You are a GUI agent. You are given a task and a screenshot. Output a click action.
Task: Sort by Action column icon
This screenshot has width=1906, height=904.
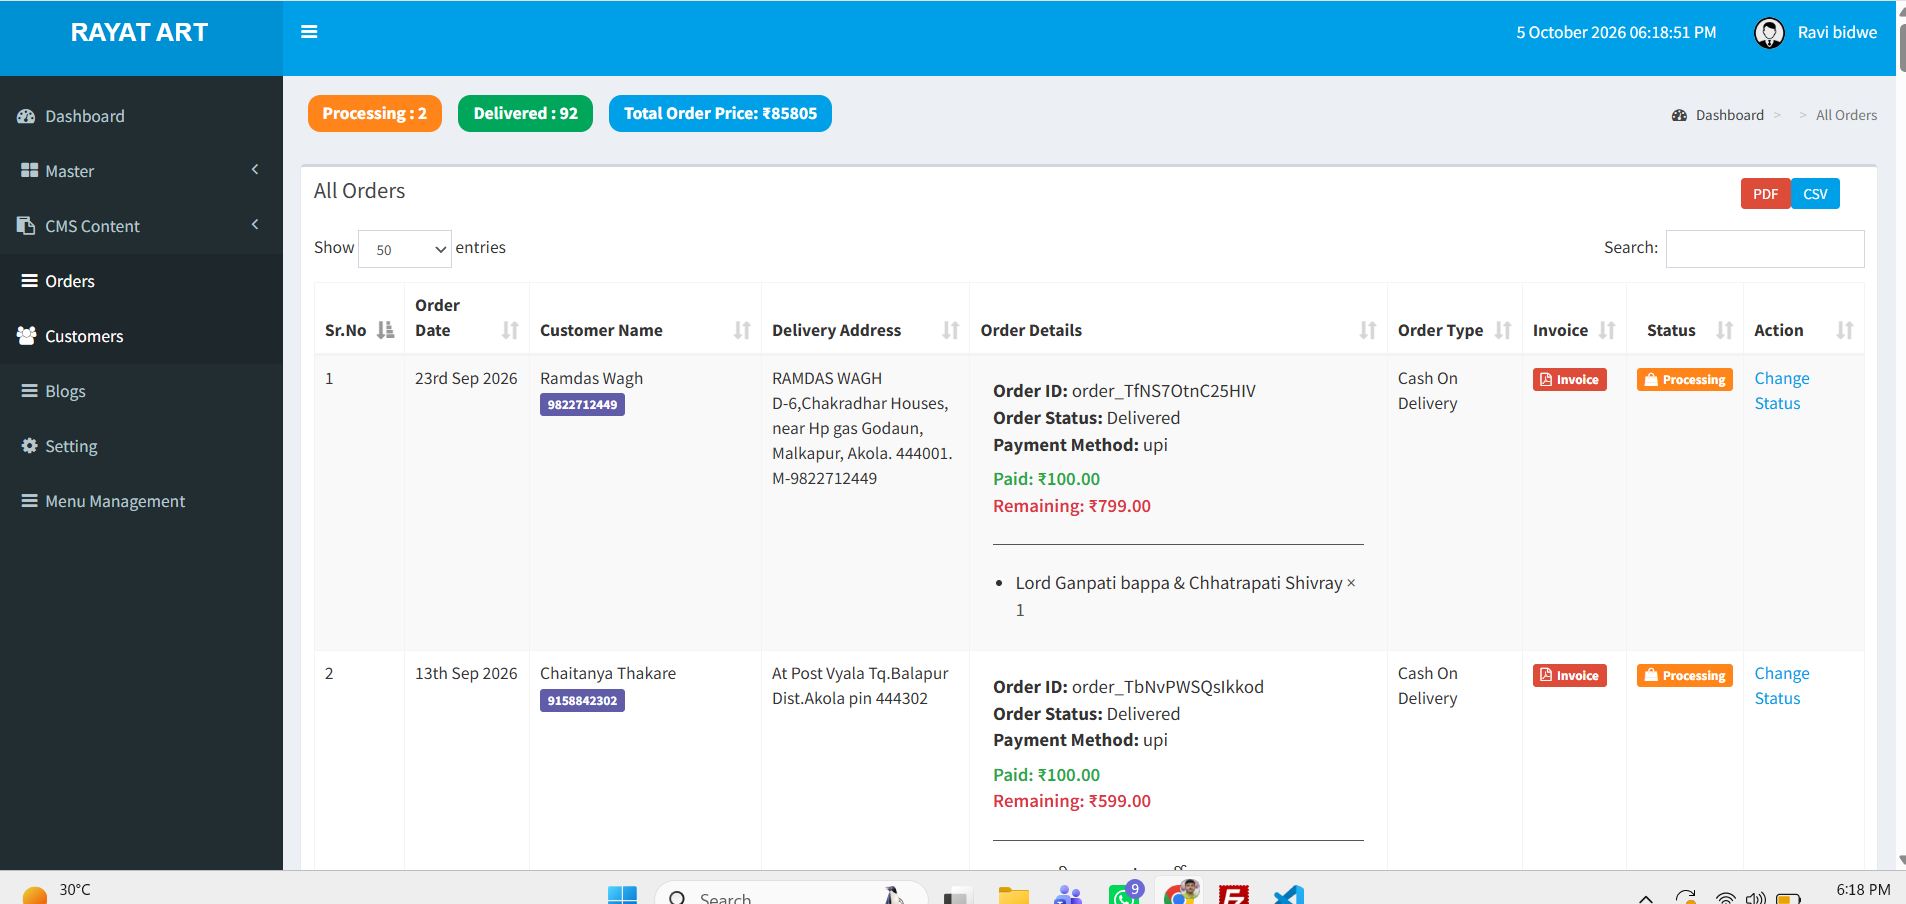(x=1845, y=330)
